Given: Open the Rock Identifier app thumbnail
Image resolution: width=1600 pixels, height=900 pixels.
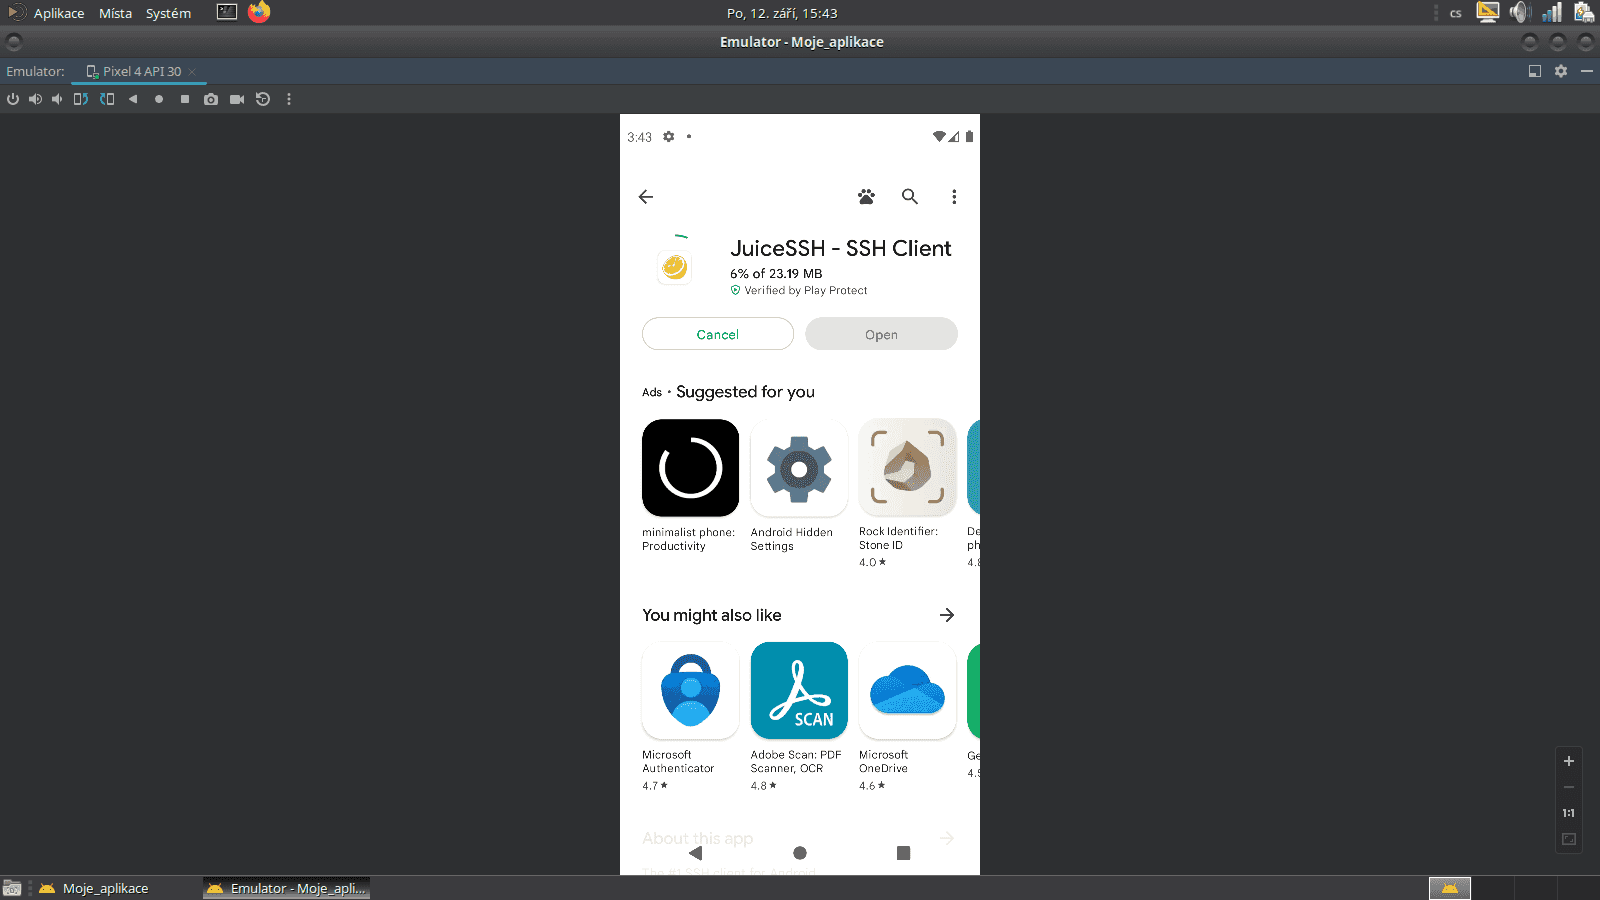Looking at the screenshot, I should [x=907, y=468].
